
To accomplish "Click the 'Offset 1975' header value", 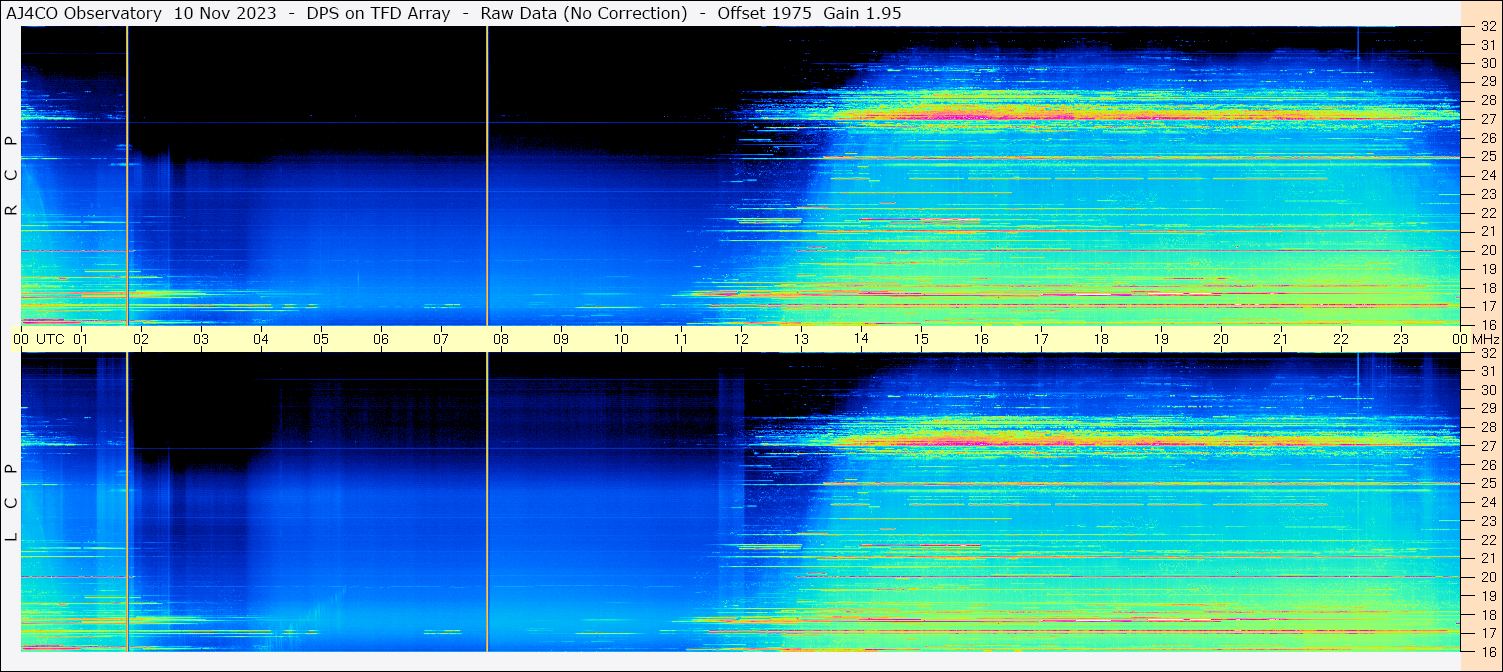I will (764, 13).
